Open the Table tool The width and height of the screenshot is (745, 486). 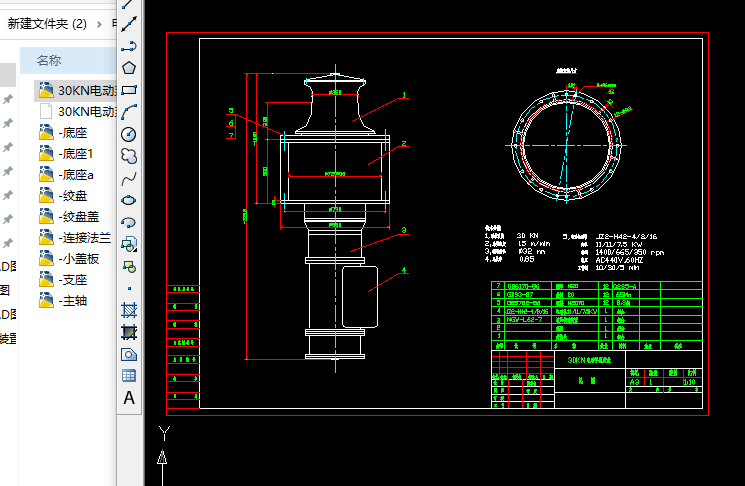pyautogui.click(x=129, y=376)
